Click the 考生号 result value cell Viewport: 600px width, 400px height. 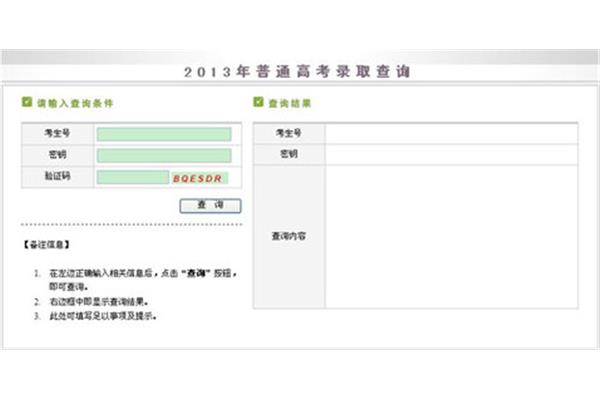[451, 134]
